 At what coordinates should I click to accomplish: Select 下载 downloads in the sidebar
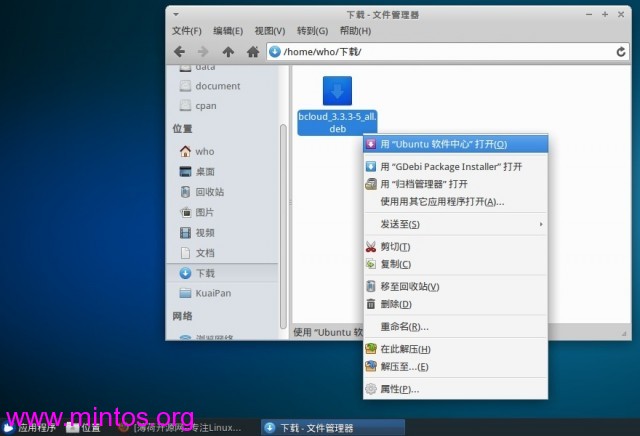click(x=222, y=273)
